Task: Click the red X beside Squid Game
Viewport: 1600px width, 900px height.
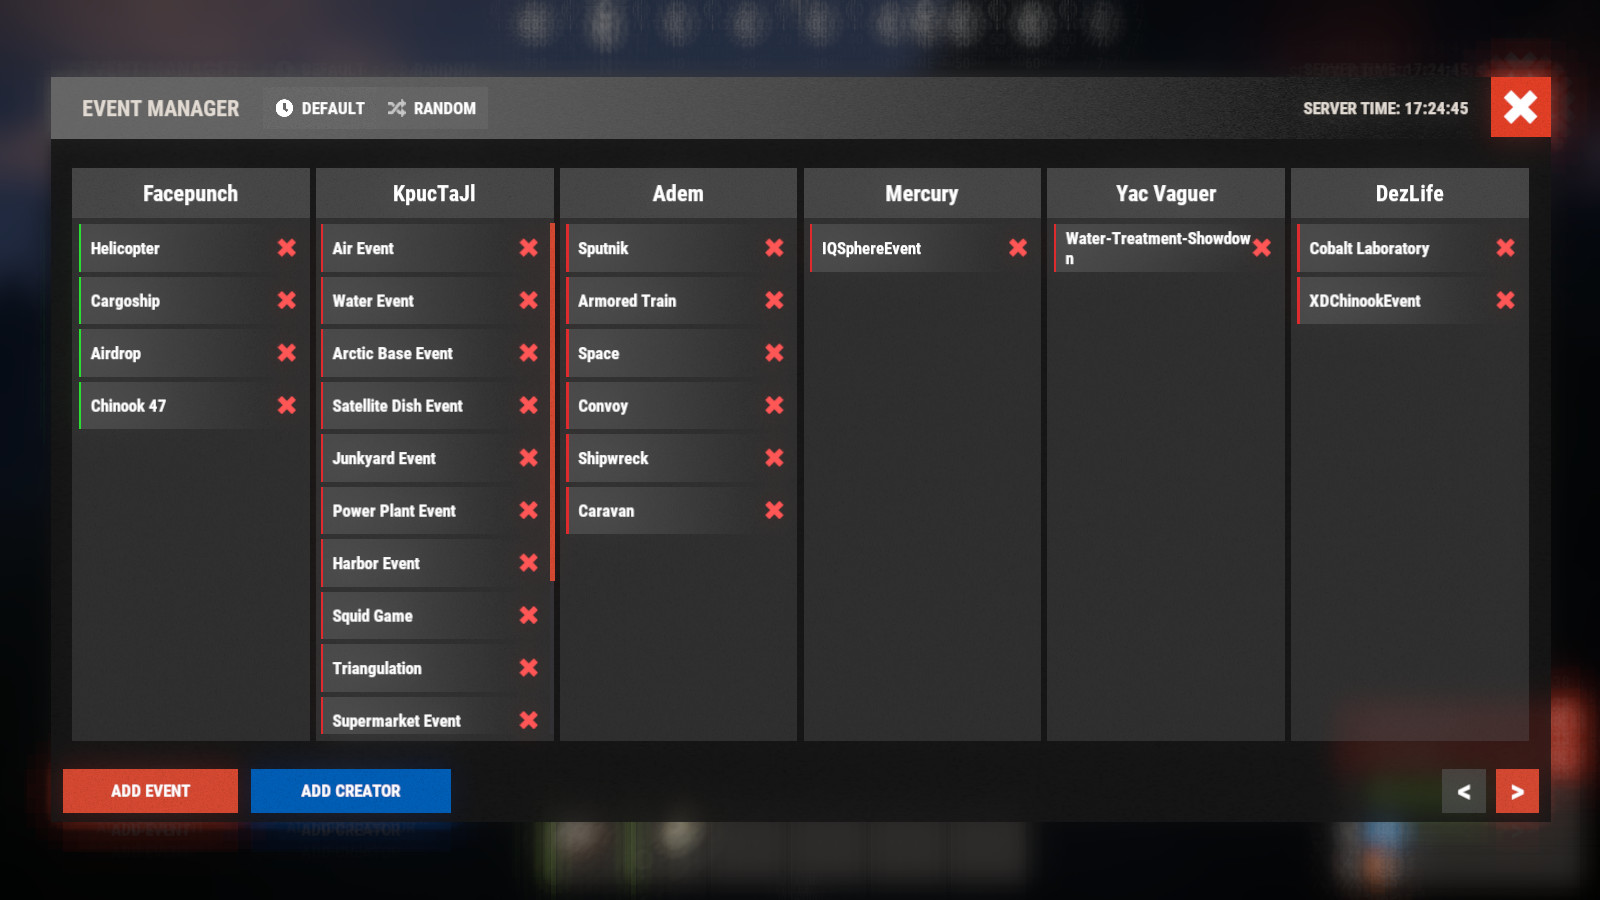Action: [x=528, y=616]
